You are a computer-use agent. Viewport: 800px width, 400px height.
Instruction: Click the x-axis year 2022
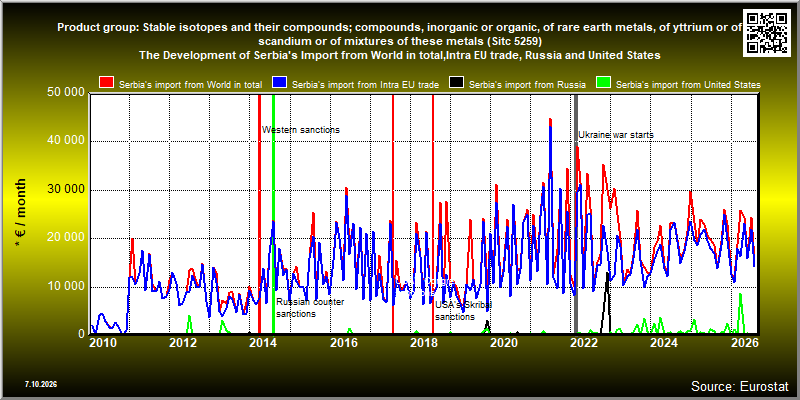pyautogui.click(x=585, y=342)
